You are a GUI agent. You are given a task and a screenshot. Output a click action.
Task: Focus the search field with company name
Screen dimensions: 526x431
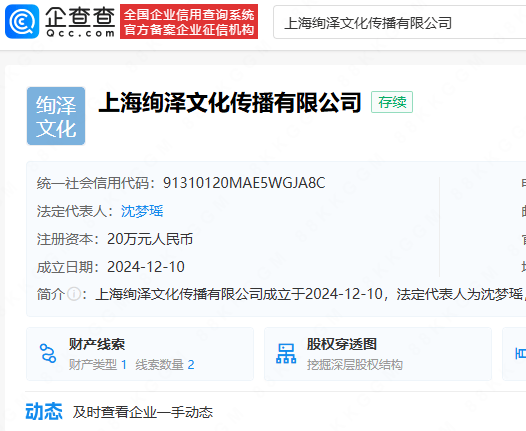399,23
